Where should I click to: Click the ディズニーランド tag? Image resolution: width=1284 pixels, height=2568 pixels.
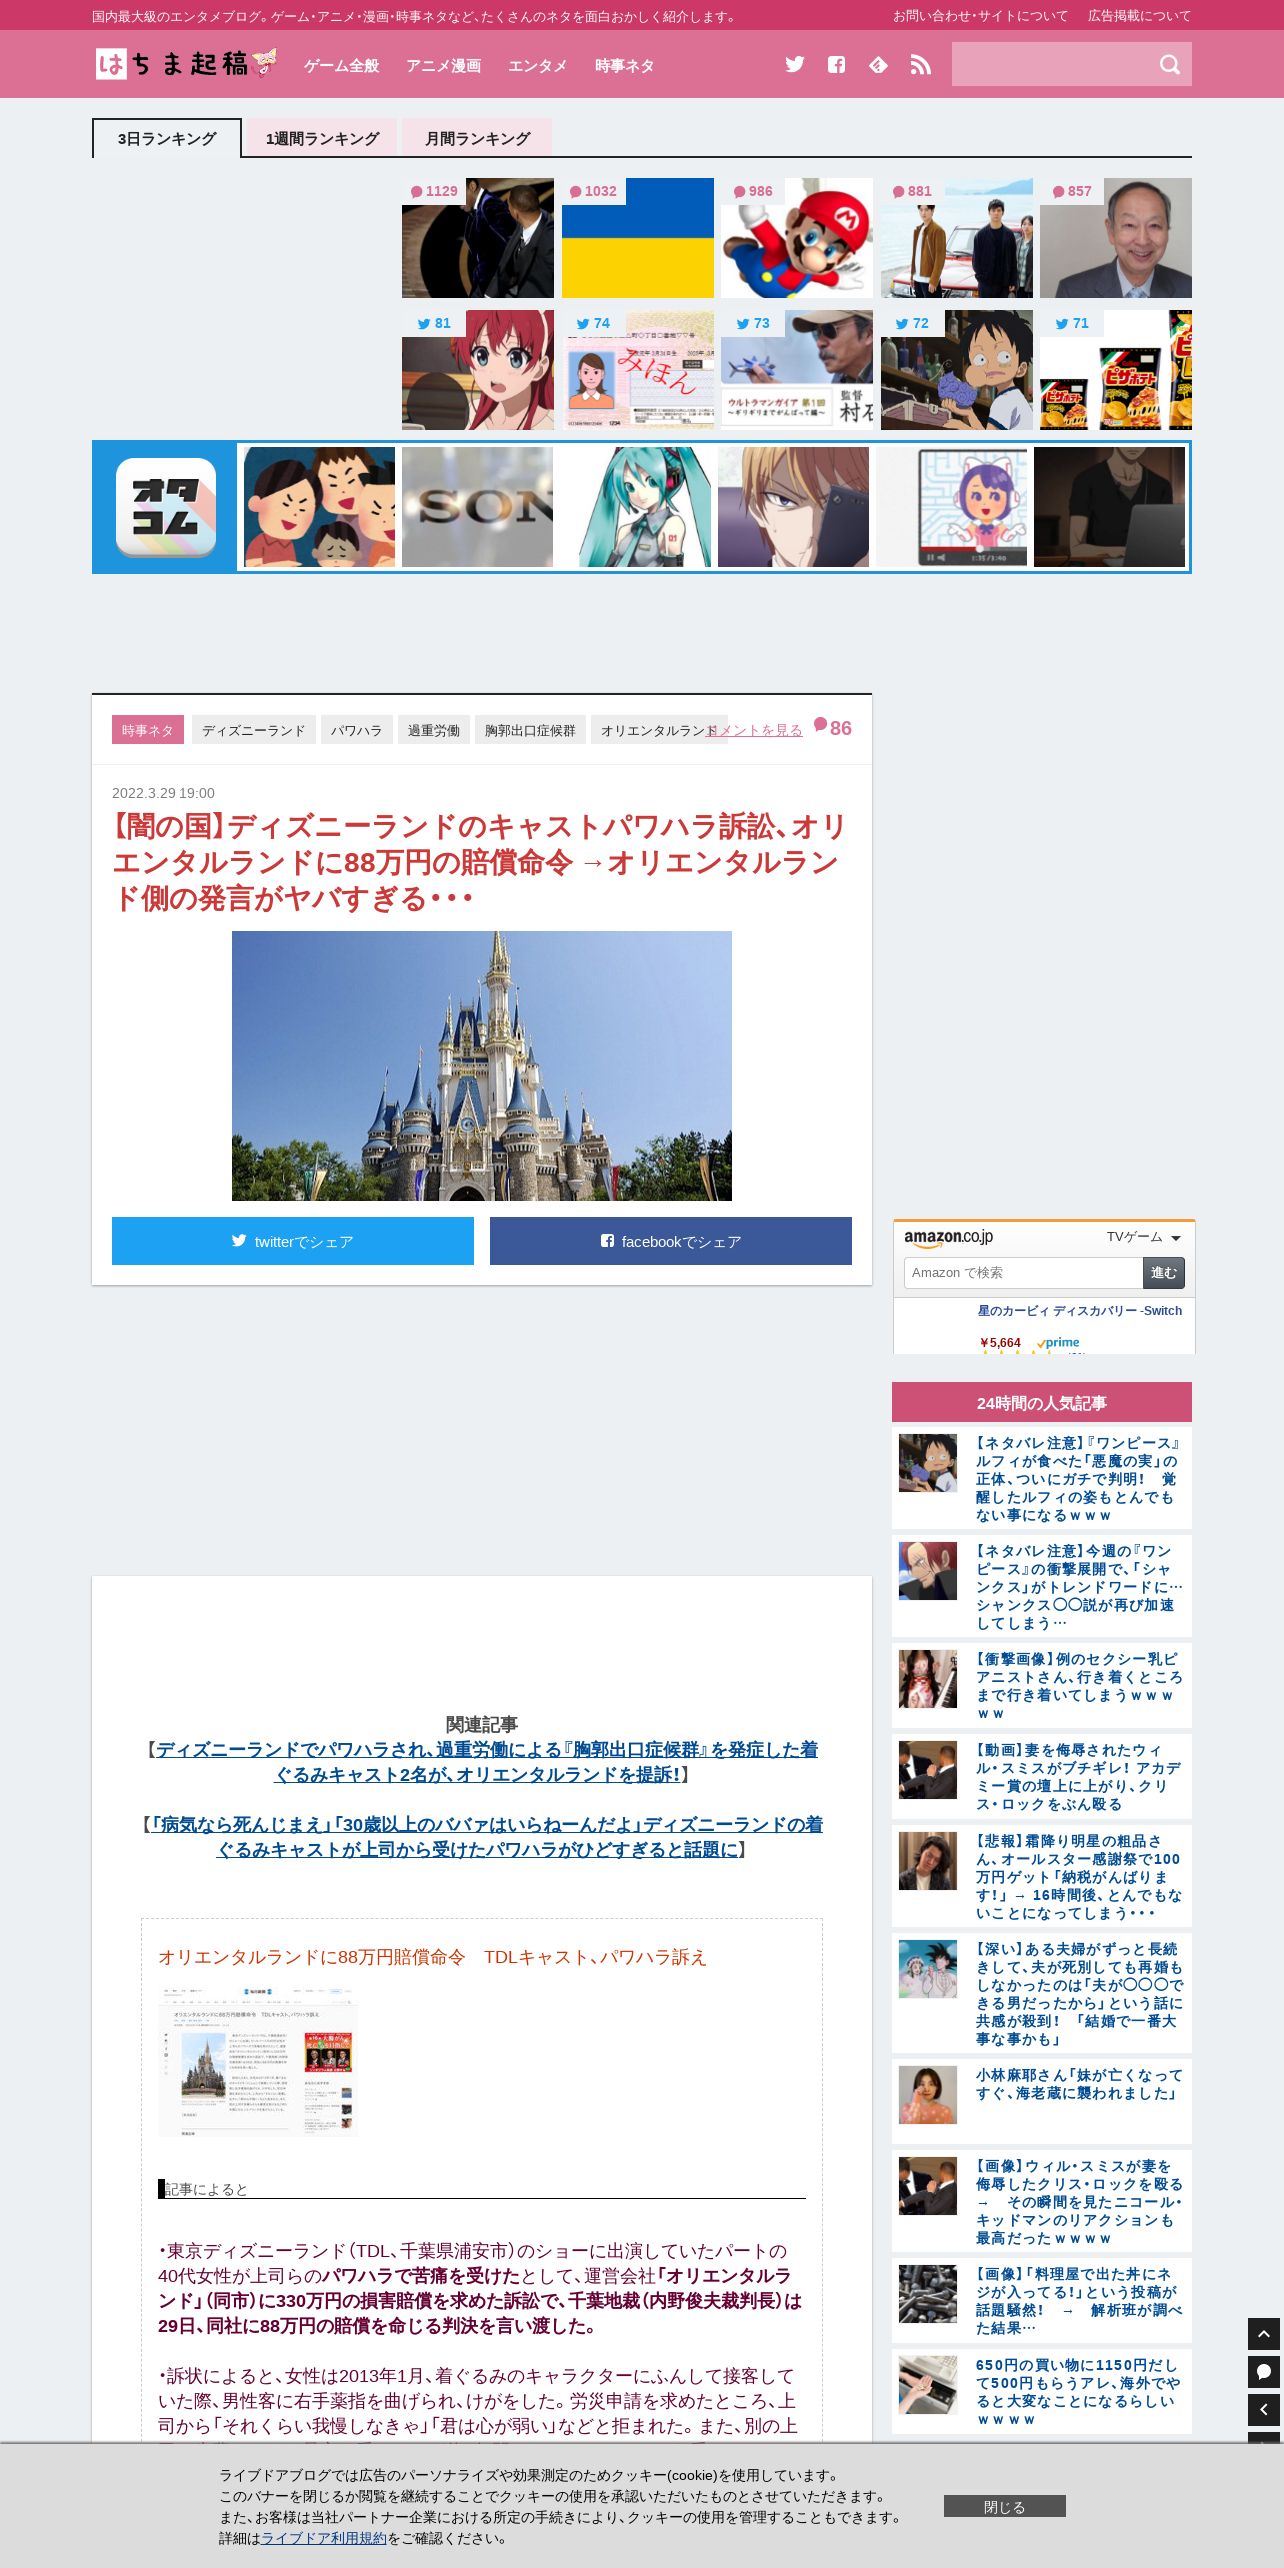click(254, 730)
